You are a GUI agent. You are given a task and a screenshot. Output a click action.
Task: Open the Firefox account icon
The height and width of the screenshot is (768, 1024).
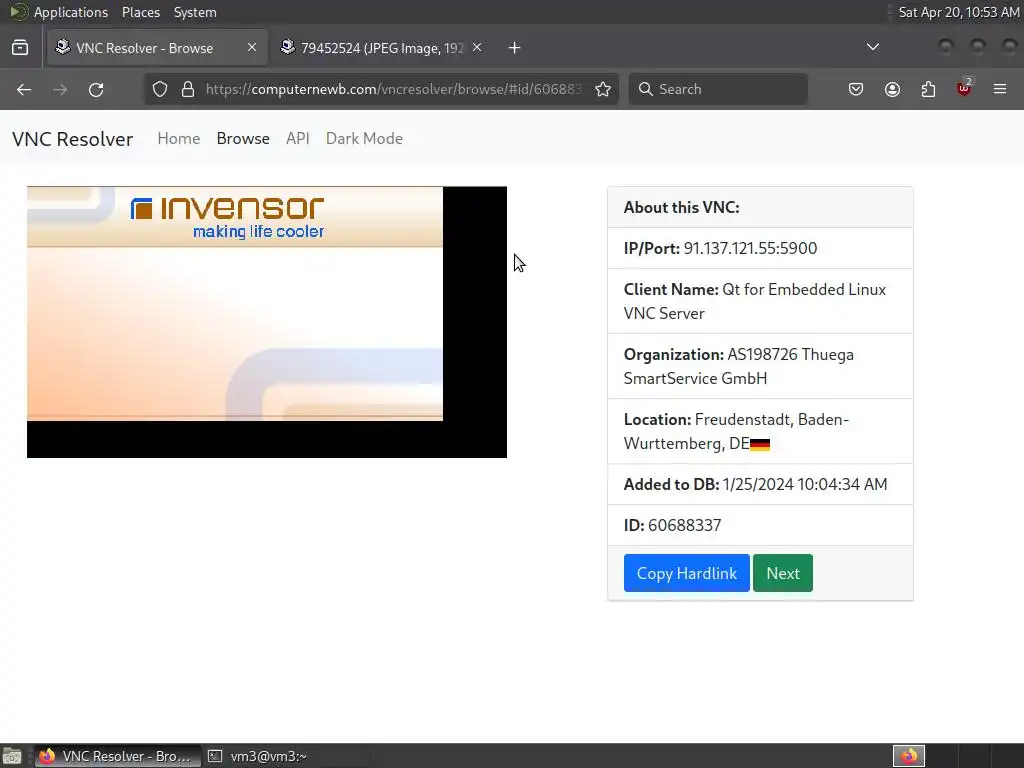(892, 89)
